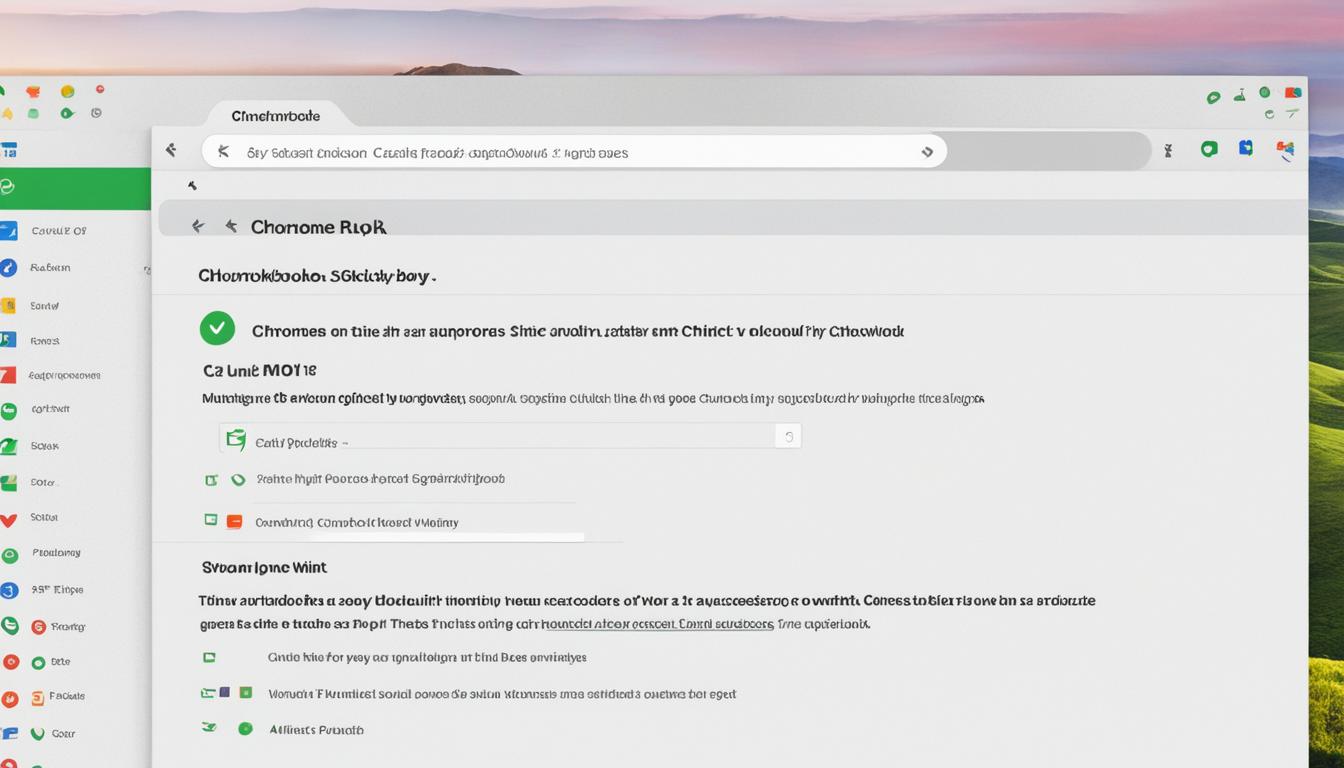Toggle checkbox beside 'Srahte hpiit Pooroce'
Viewport: 1344px width, 768px height.
pyautogui.click(x=211, y=480)
